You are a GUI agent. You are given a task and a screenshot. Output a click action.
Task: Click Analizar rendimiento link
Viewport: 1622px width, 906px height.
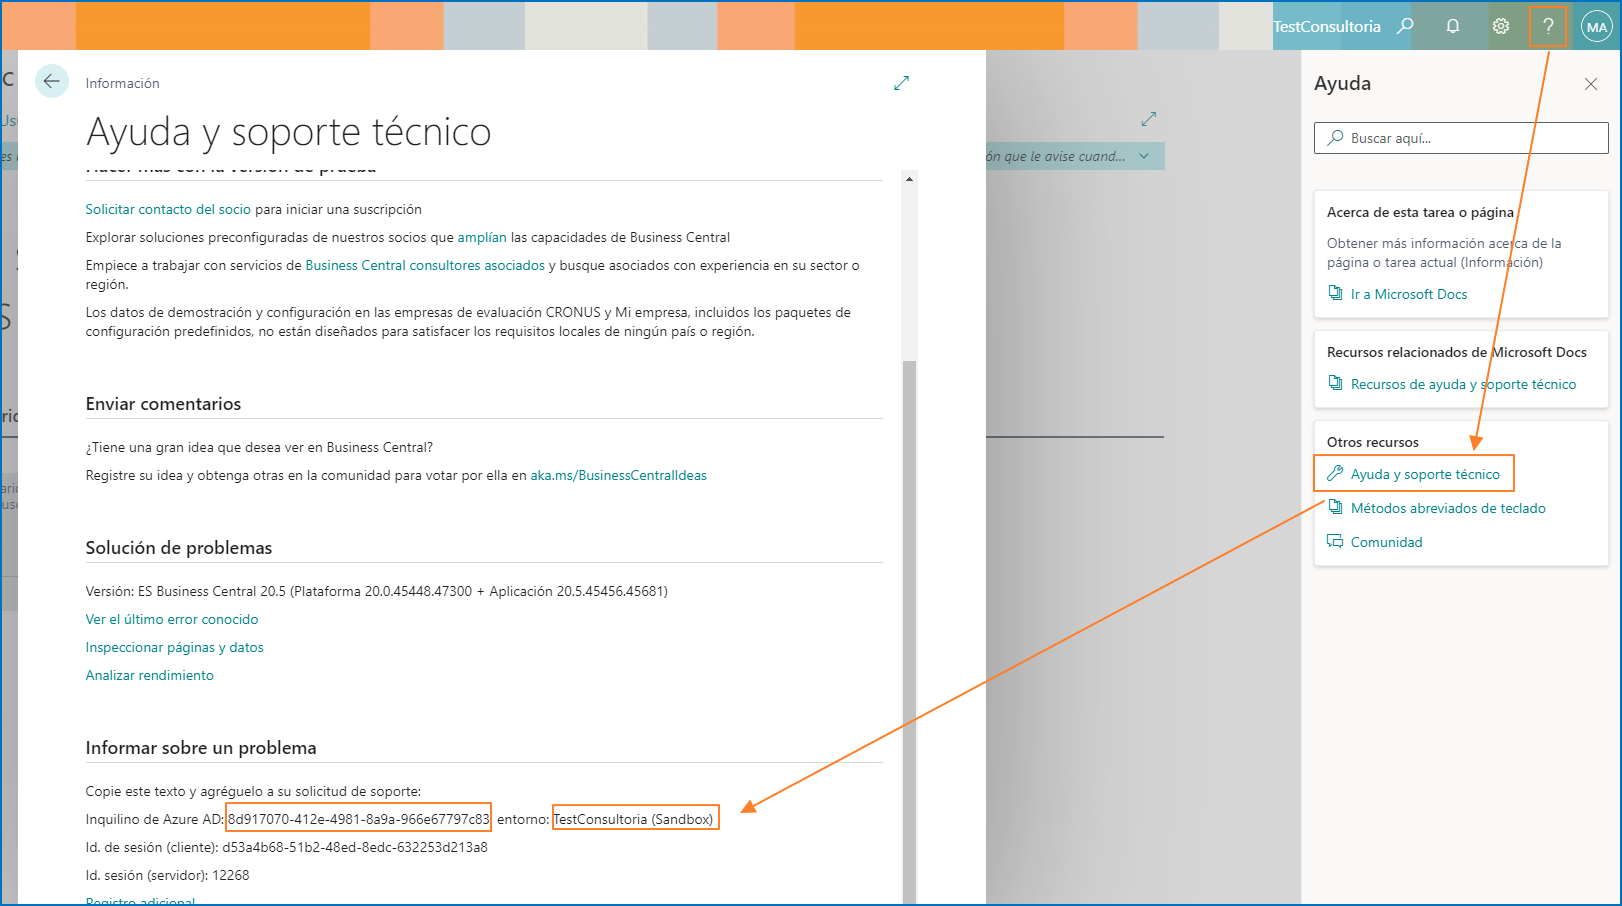point(150,675)
